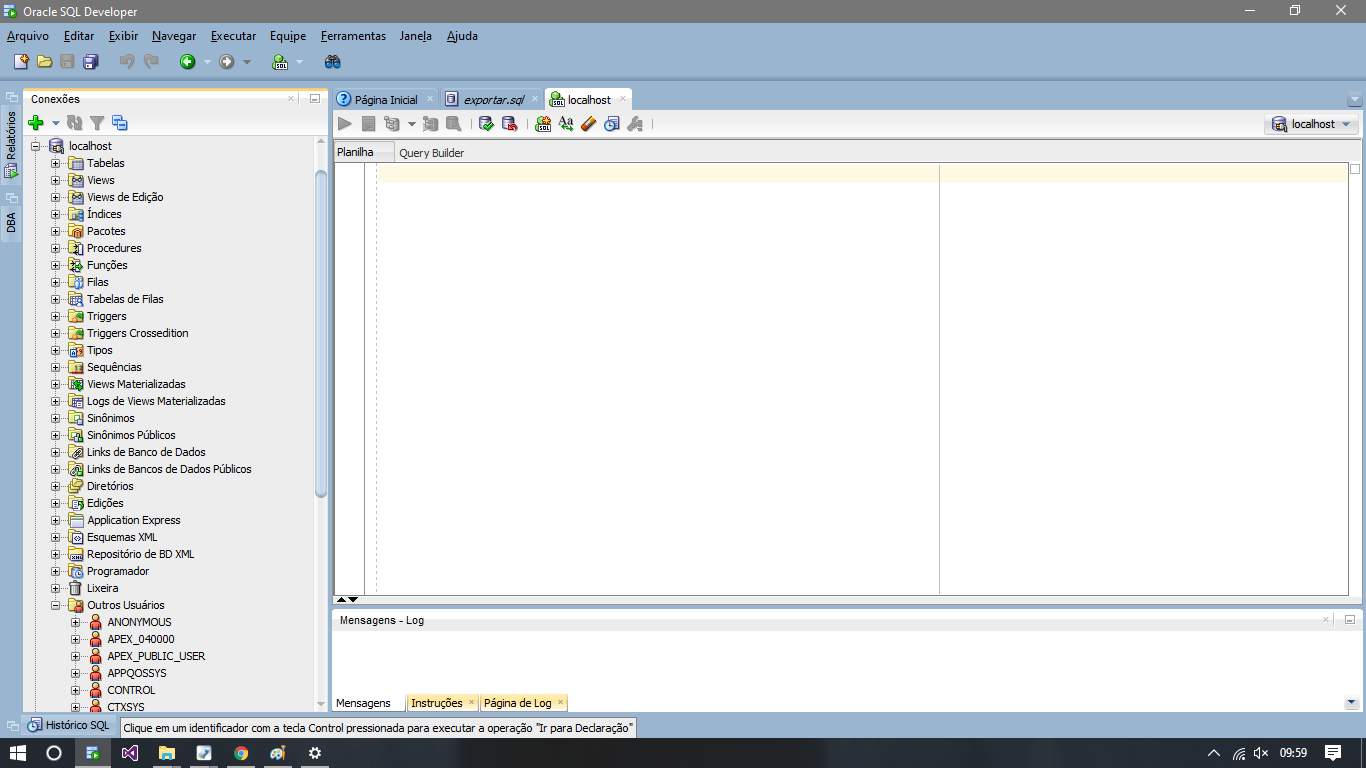The image size is (1366, 768).
Task: Click the Open folder icon
Action: pos(44,62)
